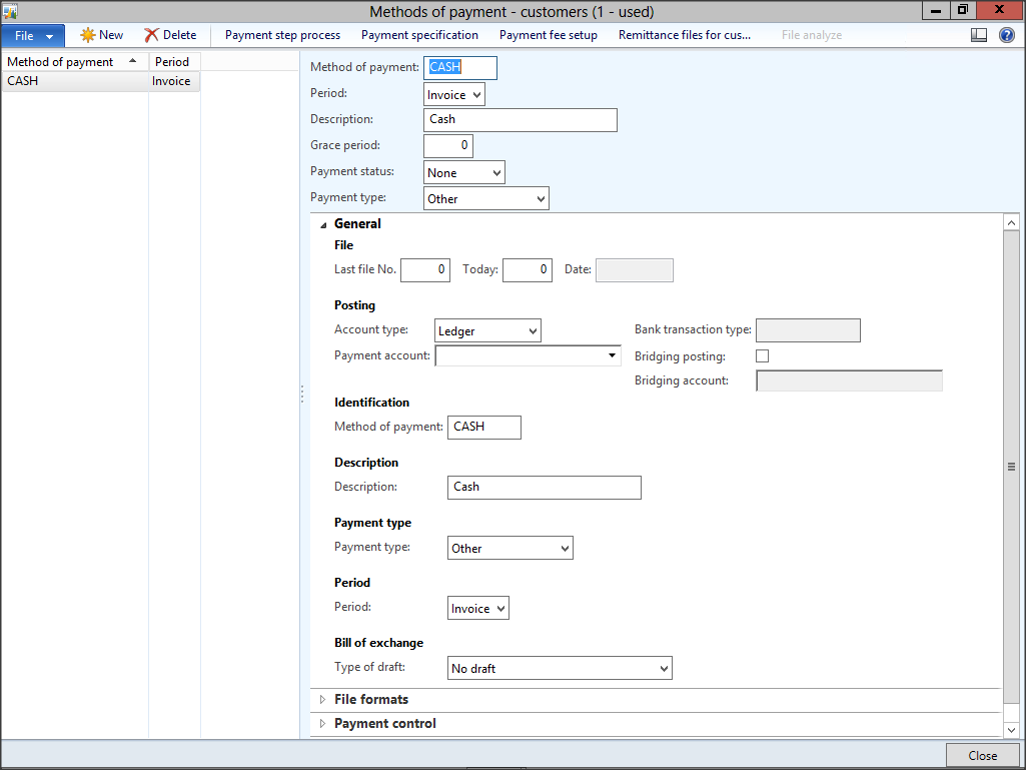The width and height of the screenshot is (1026, 770).
Task: Click the vertical scrollbar in details pane
Action: click(x=1011, y=466)
